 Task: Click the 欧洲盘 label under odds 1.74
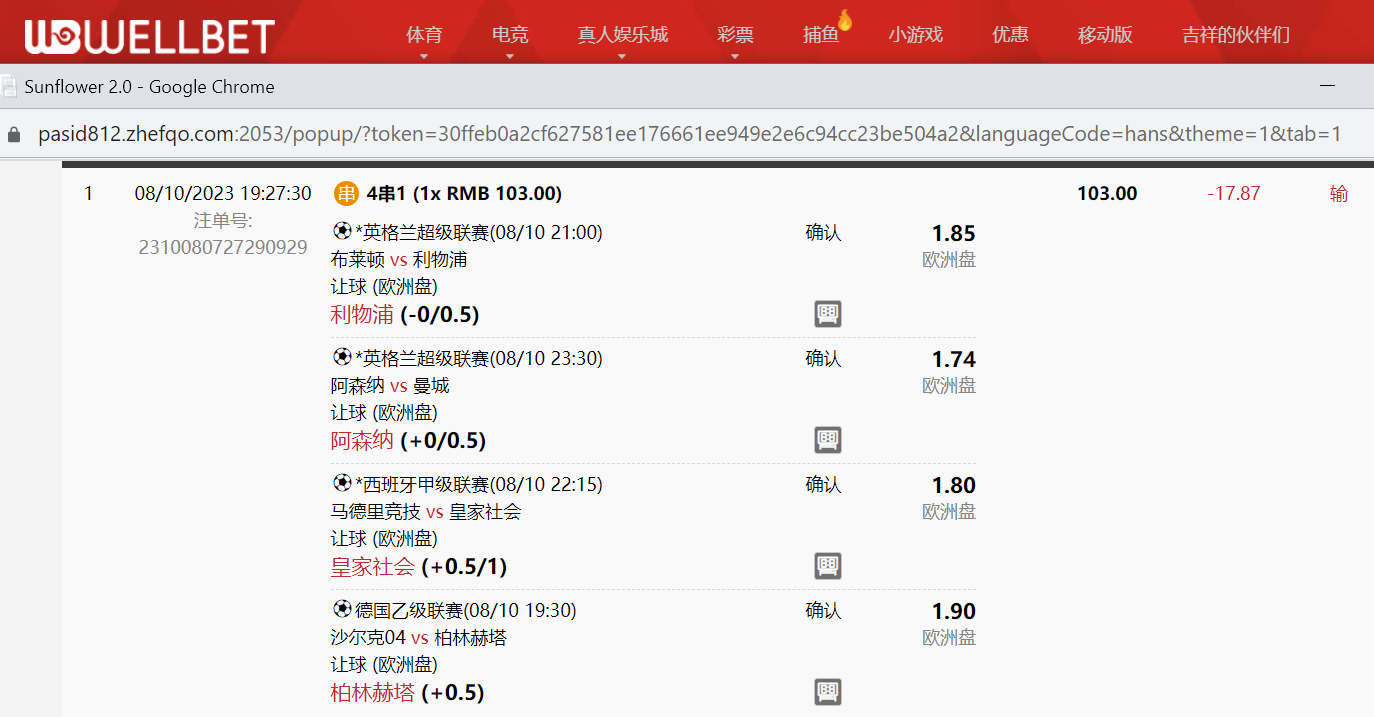click(949, 386)
